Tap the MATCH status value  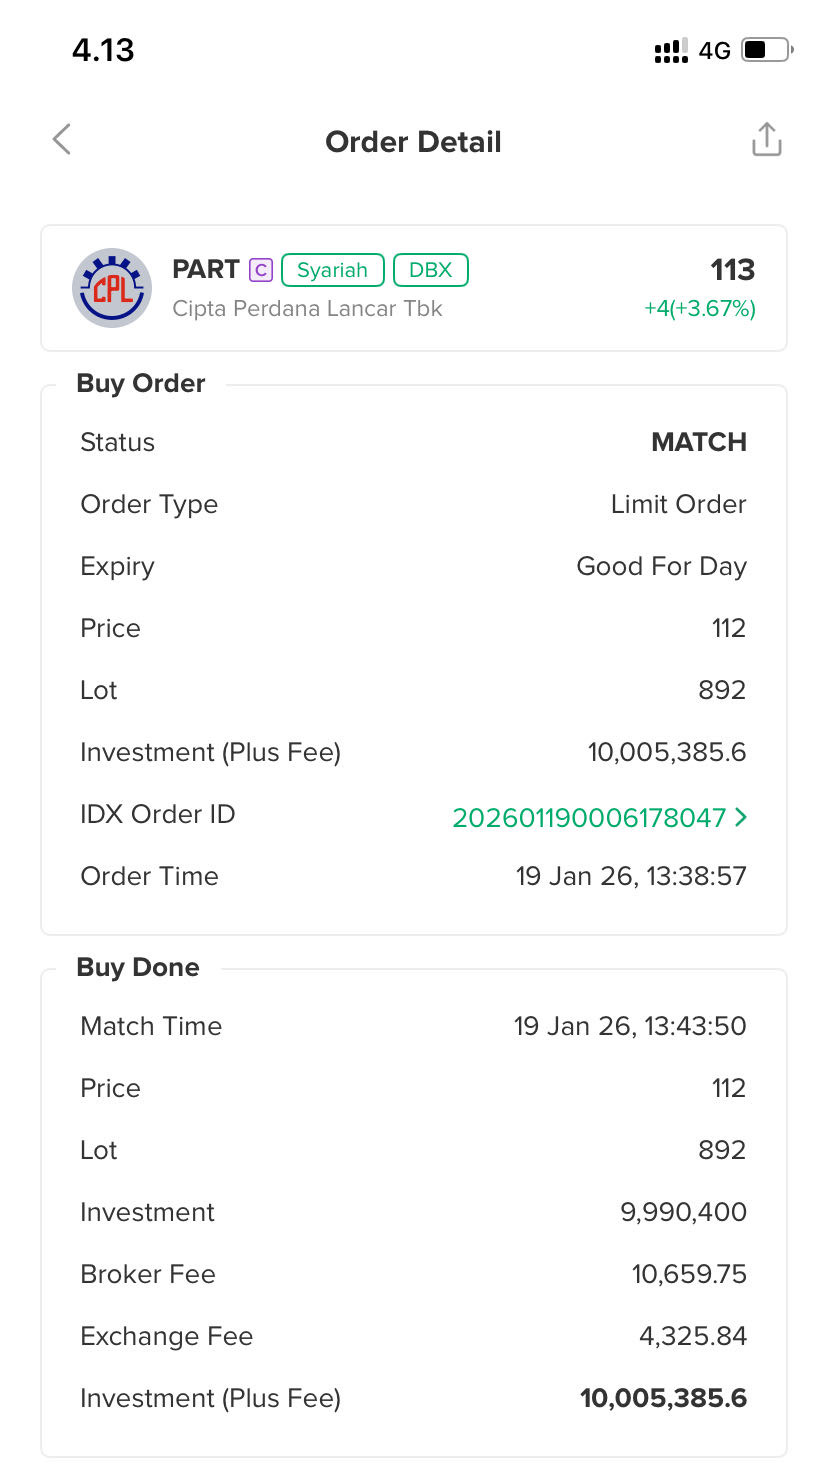pos(699,442)
